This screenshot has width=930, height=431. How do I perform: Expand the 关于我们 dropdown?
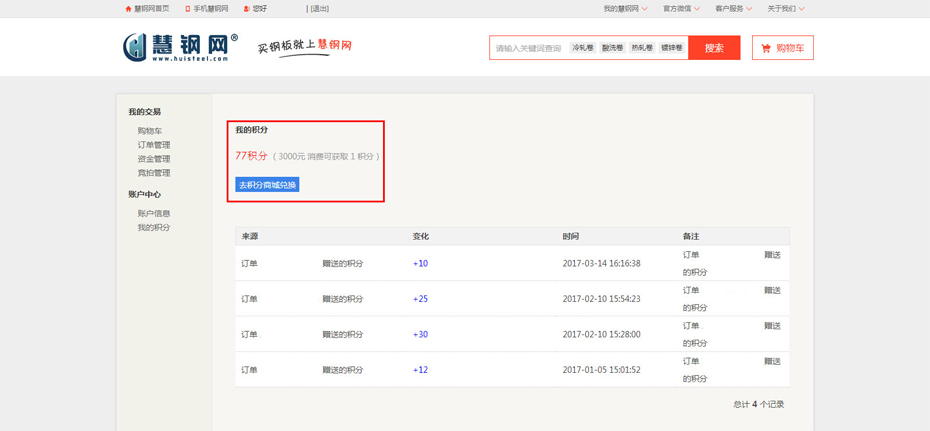coord(785,8)
